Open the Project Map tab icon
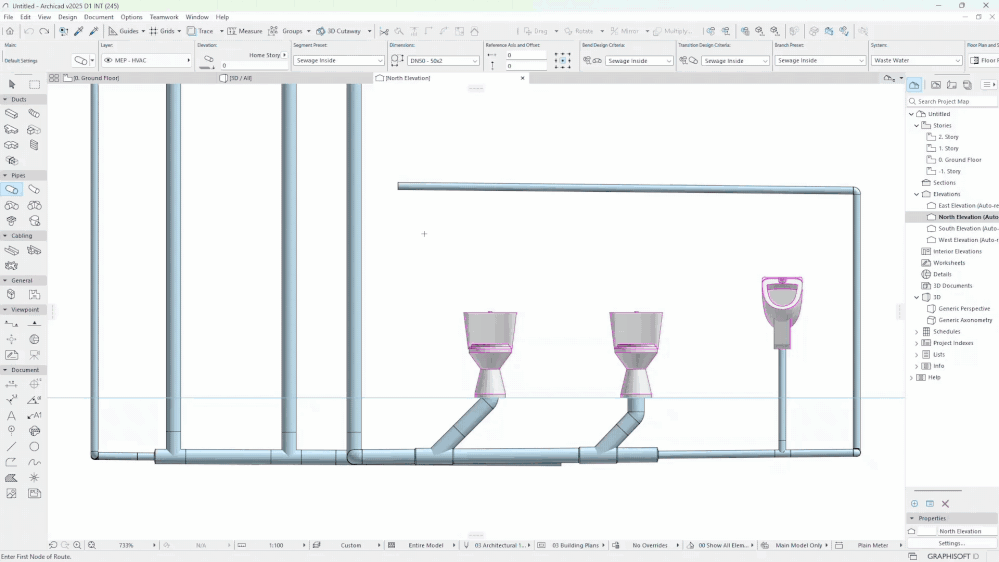 pyautogui.click(x=914, y=85)
